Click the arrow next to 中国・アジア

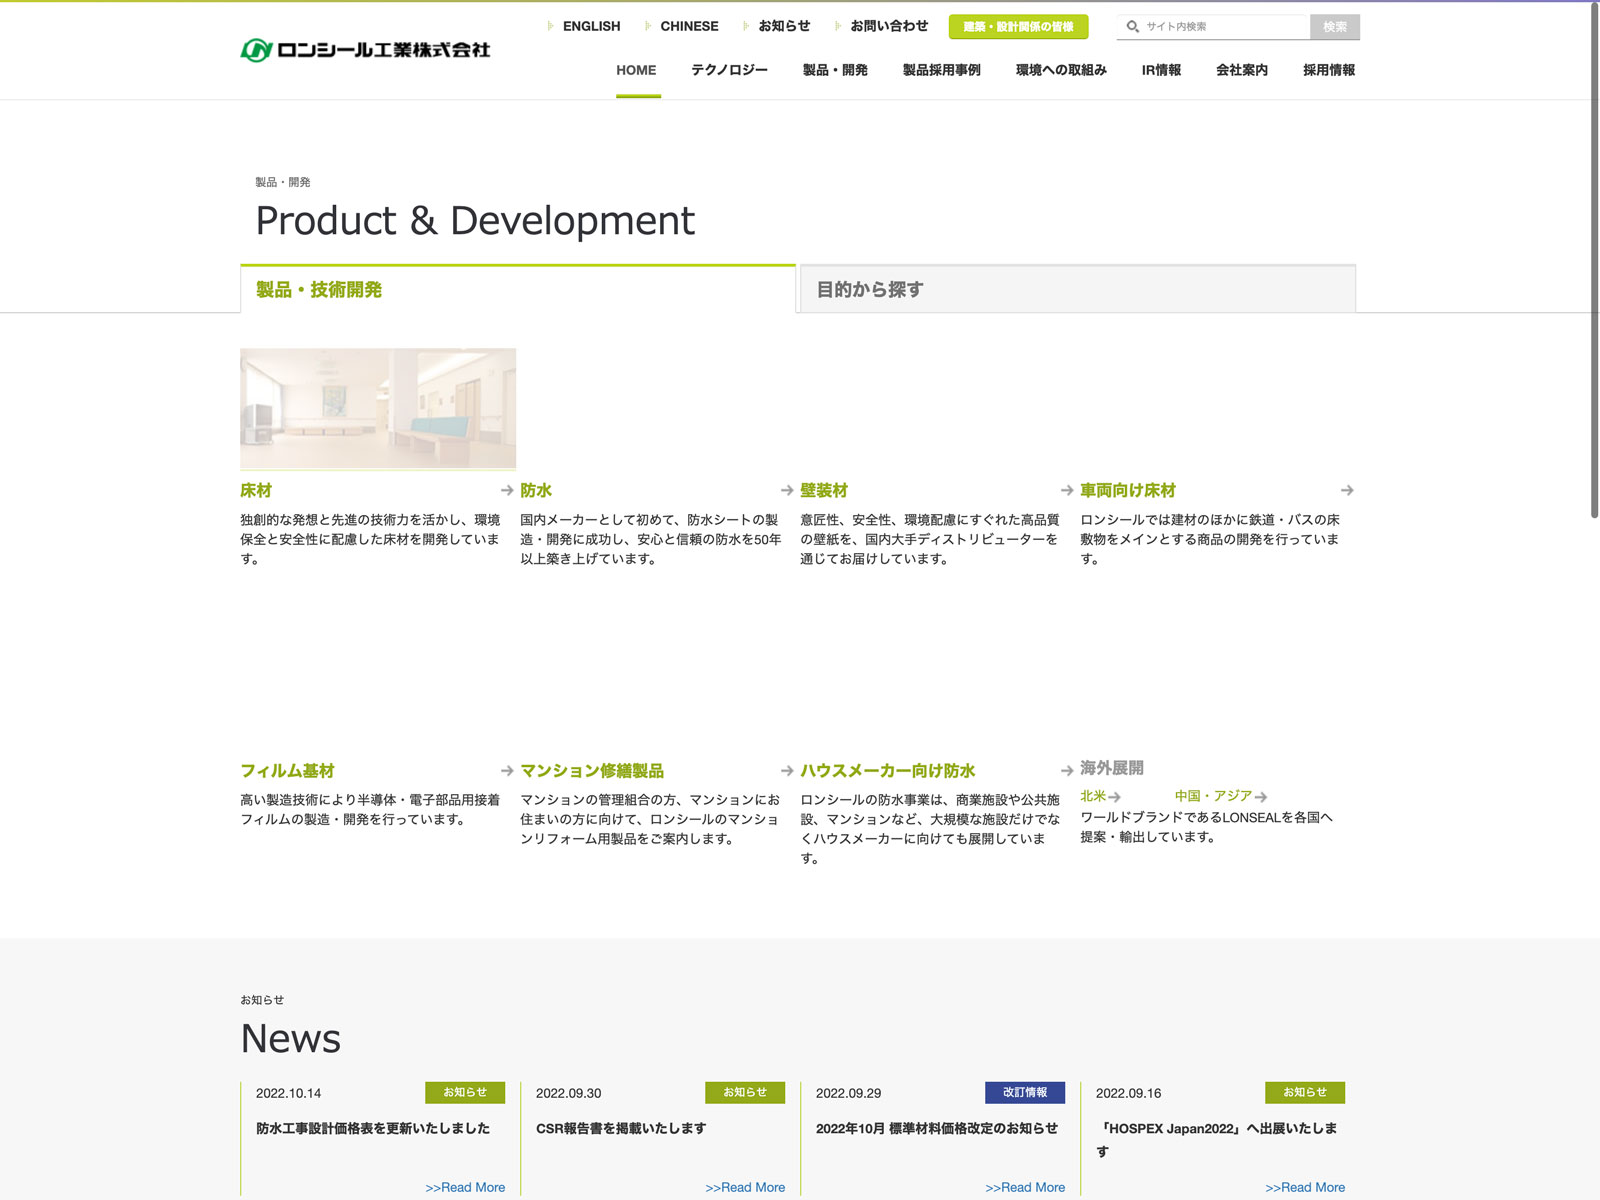click(x=1261, y=797)
